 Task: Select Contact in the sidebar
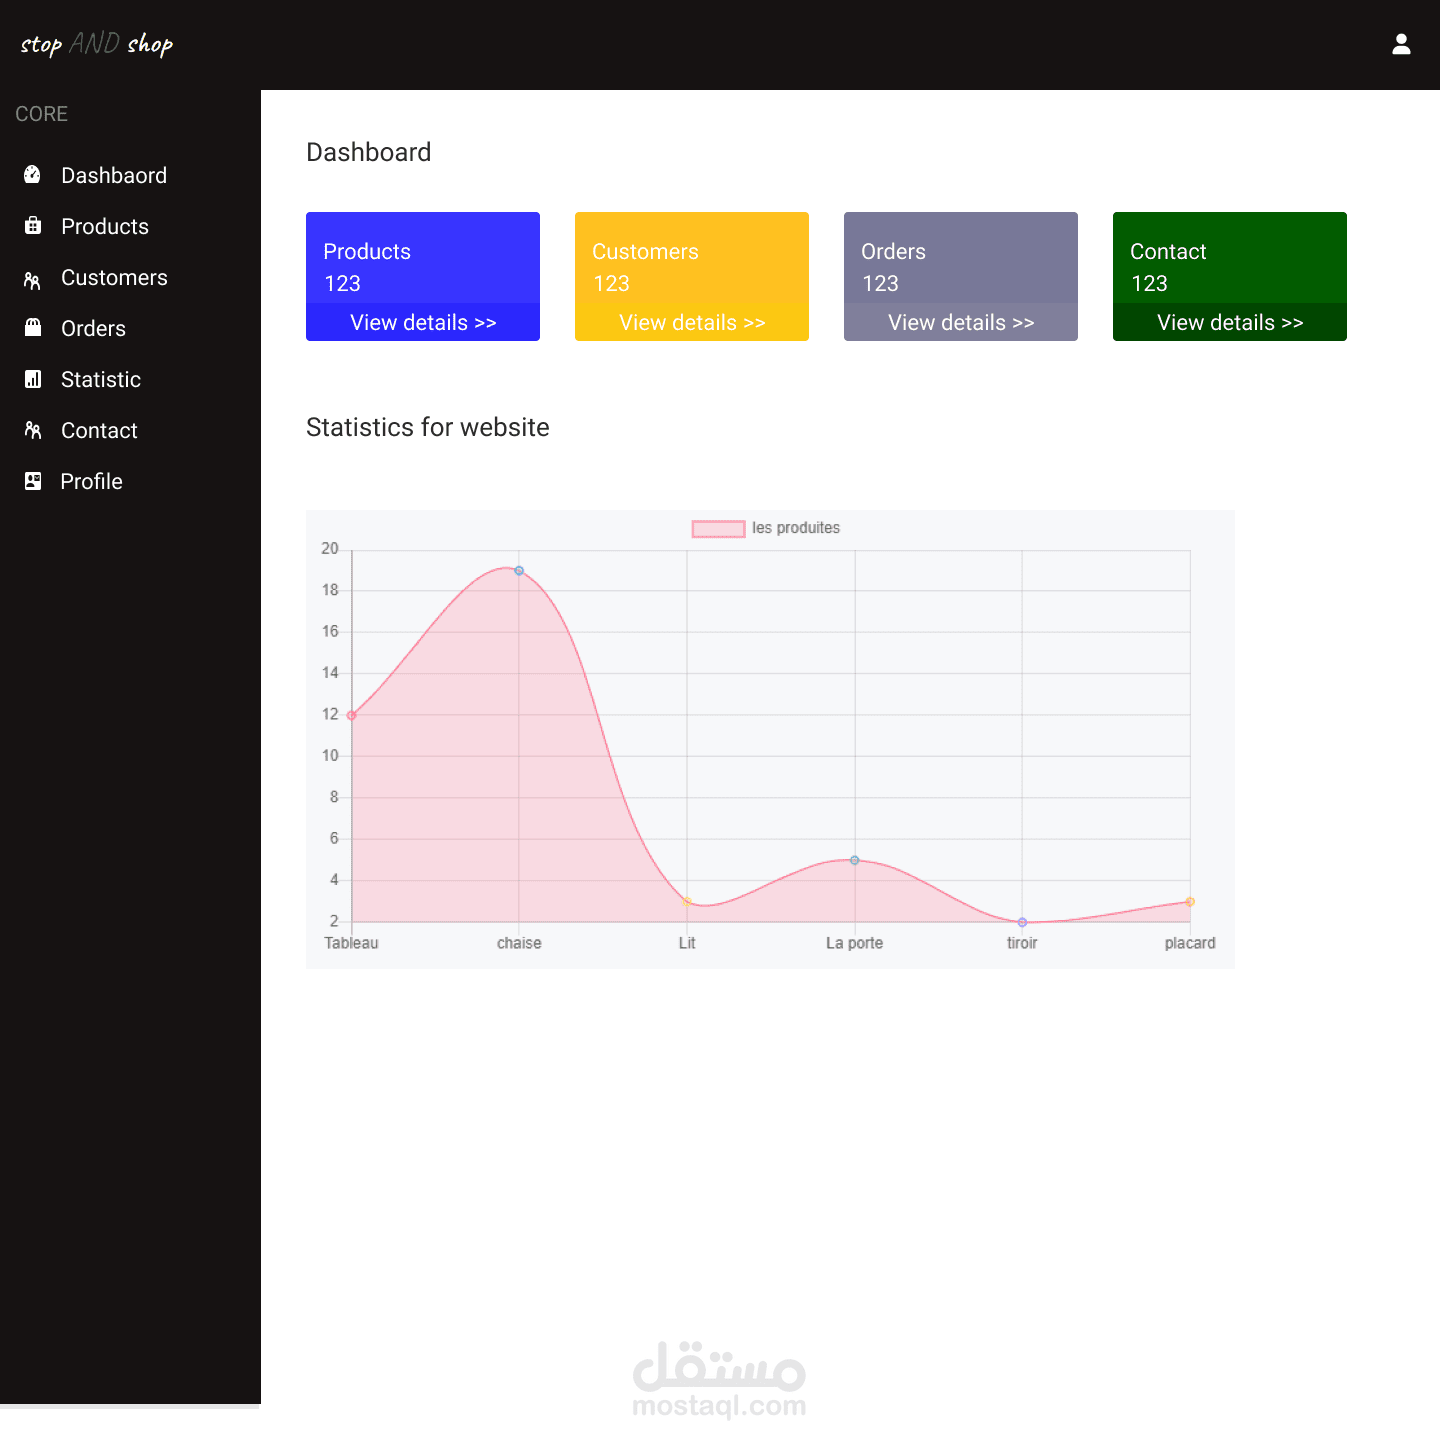99,431
